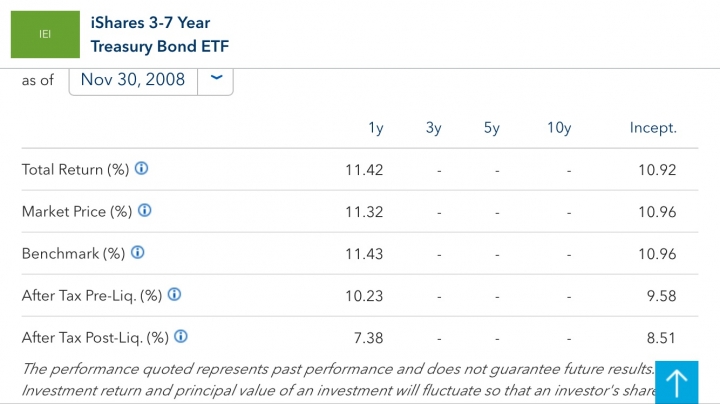Click the 3y column header

433,128
